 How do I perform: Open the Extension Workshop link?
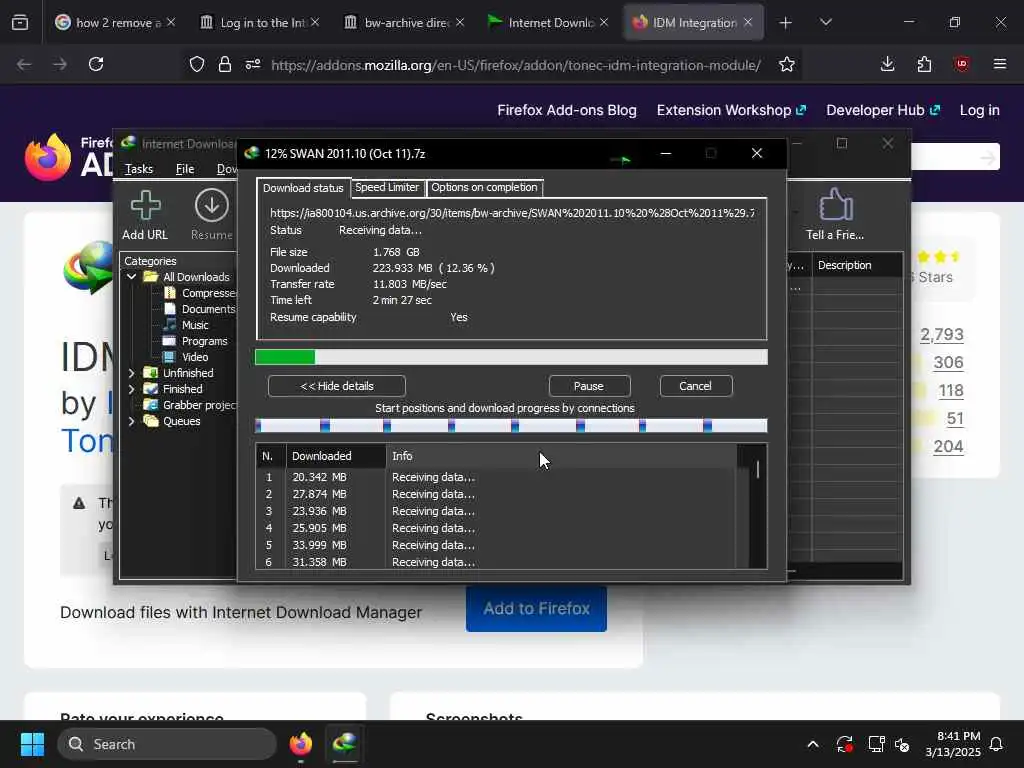coord(731,110)
